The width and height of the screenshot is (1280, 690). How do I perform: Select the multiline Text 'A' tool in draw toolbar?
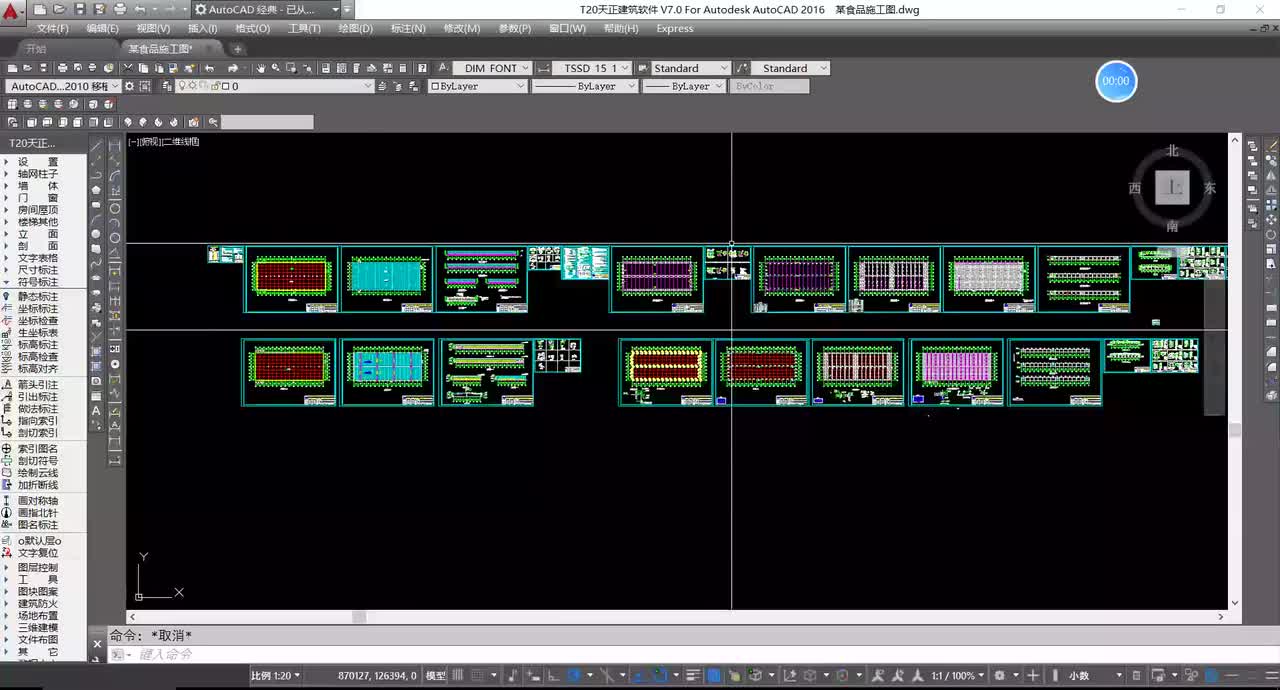pyautogui.click(x=97, y=411)
